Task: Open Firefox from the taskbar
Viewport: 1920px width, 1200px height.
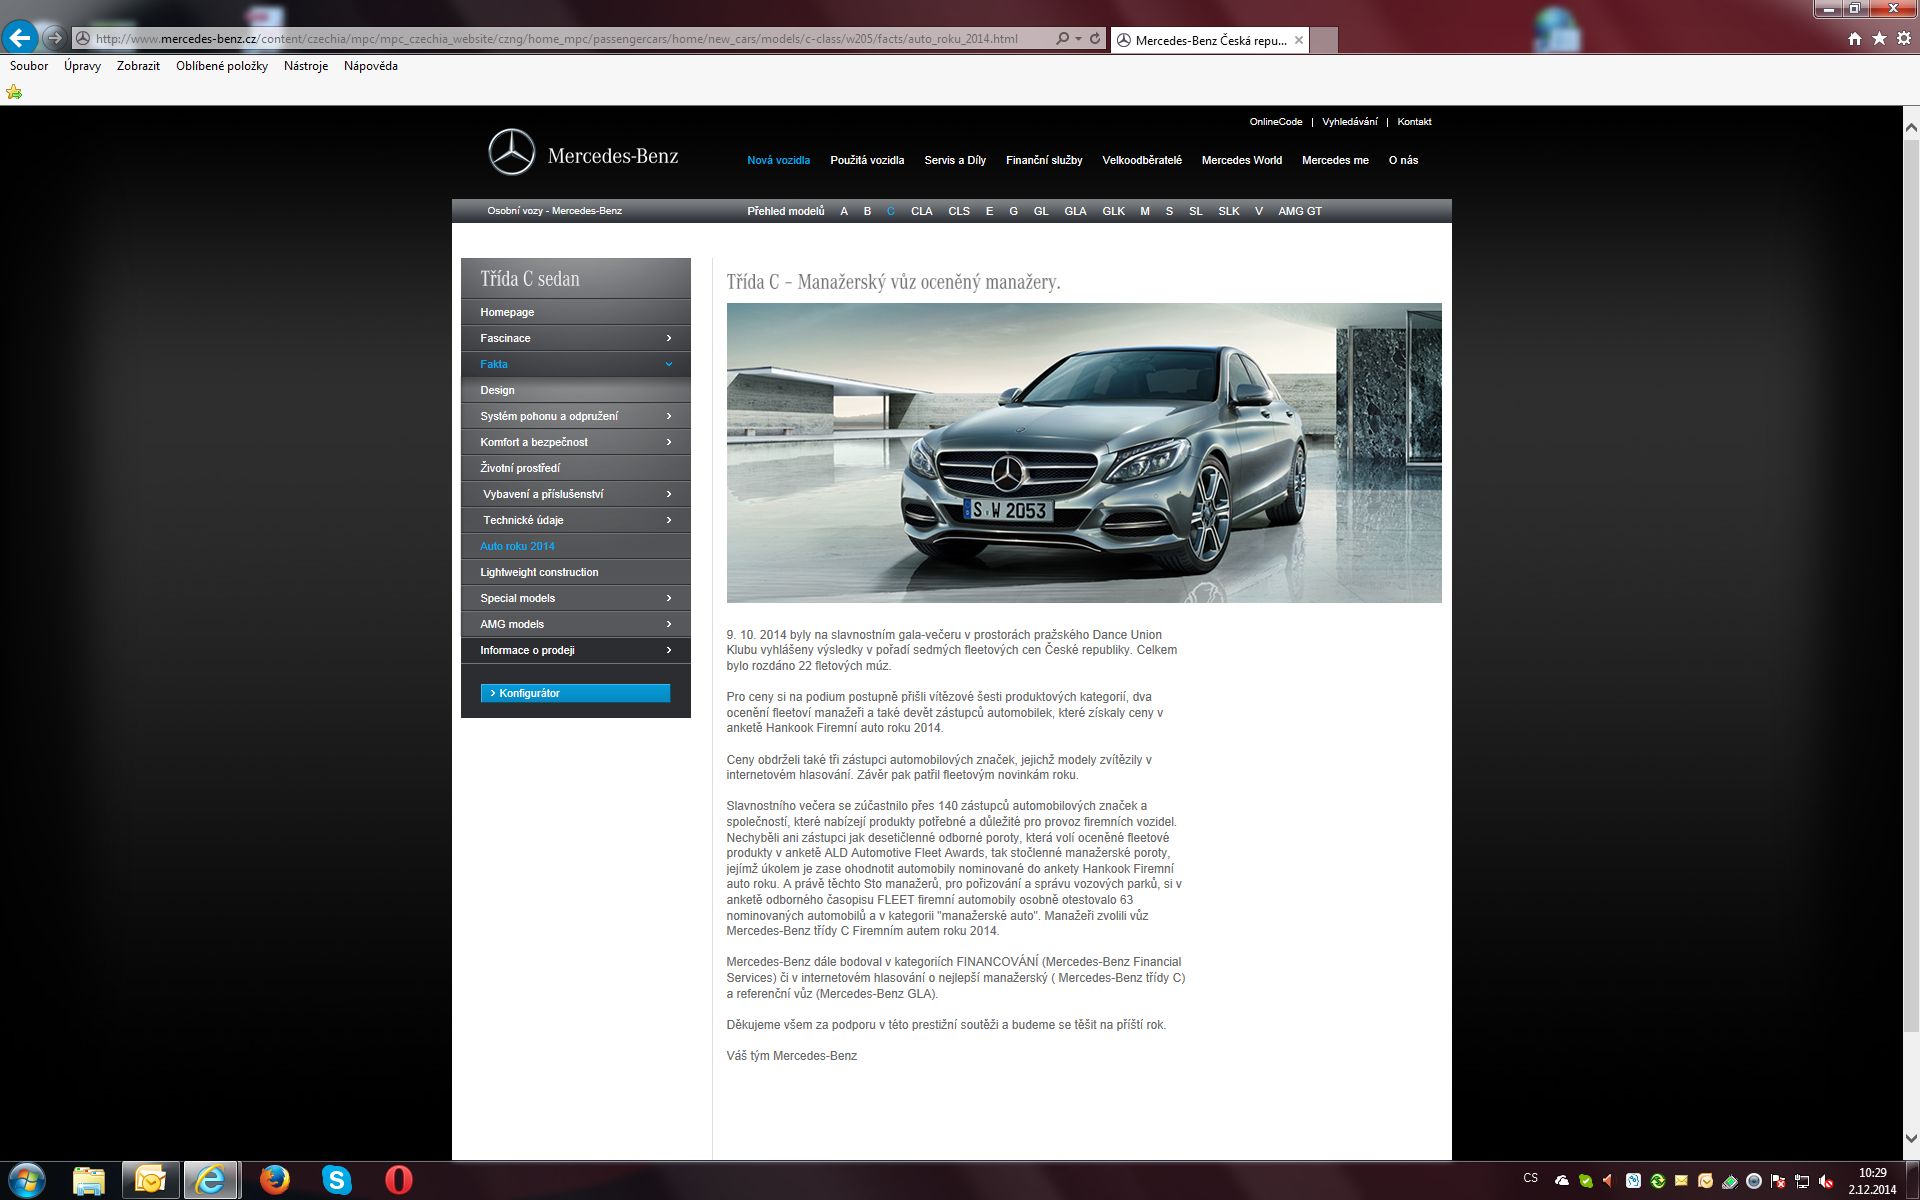Action: coord(274,1181)
